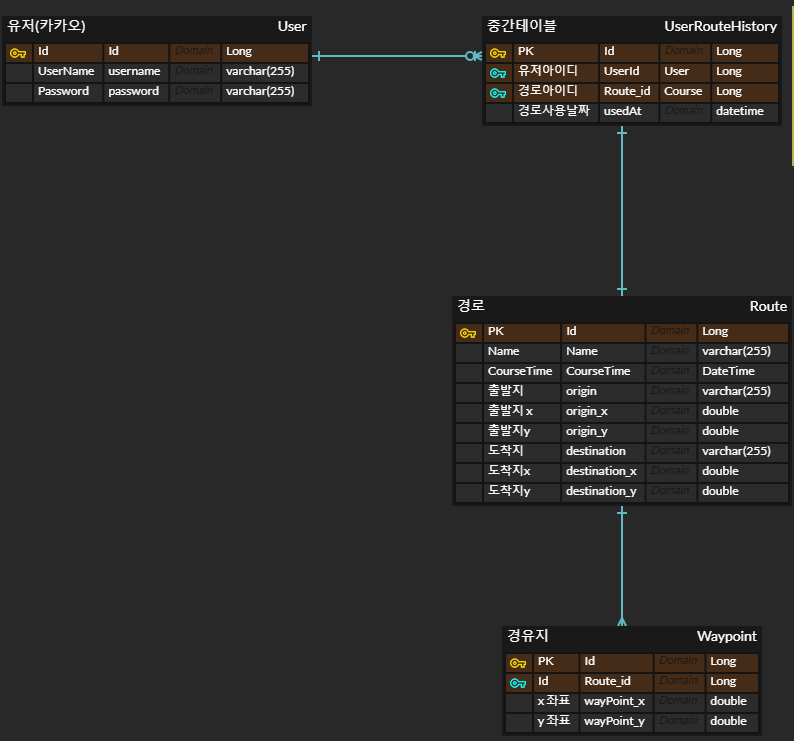The width and height of the screenshot is (794, 741).
Task: Click the User domain cell in UserId row
Action: point(685,73)
